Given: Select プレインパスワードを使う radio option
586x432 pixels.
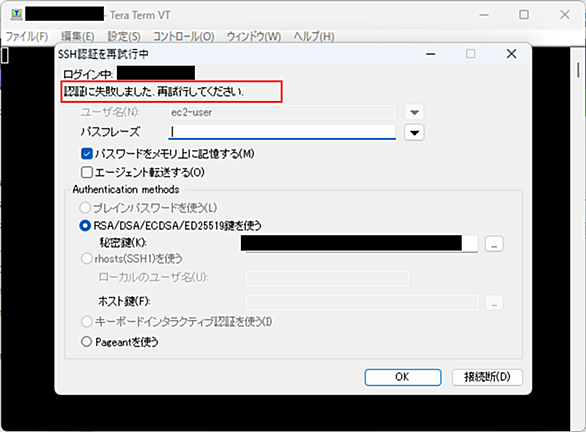Looking at the screenshot, I should click(85, 208).
